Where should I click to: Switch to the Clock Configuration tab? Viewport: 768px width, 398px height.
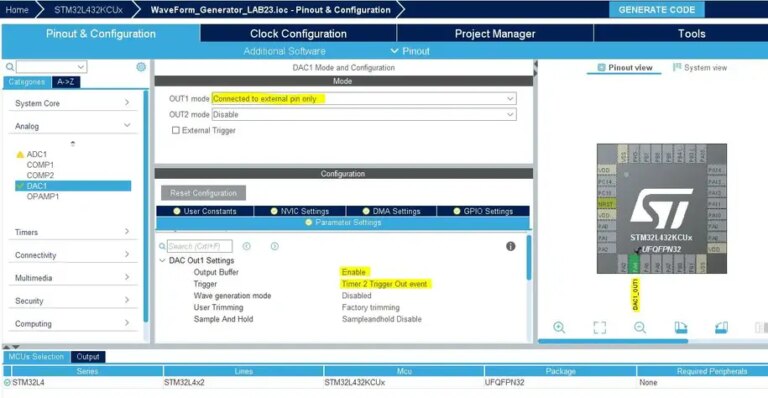[298, 34]
